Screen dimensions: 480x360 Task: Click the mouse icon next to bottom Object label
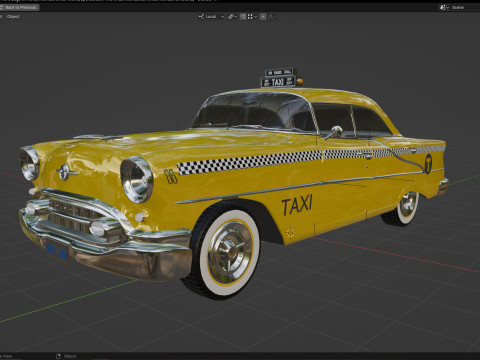coord(58,356)
